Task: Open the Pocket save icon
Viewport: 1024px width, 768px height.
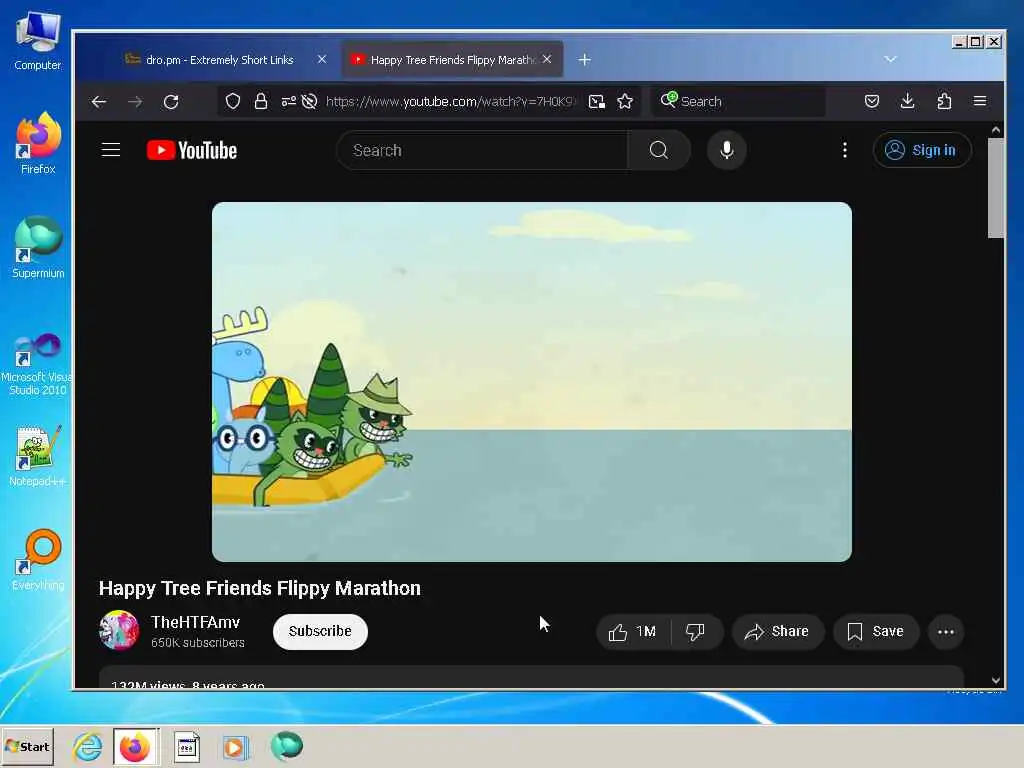Action: click(x=871, y=101)
